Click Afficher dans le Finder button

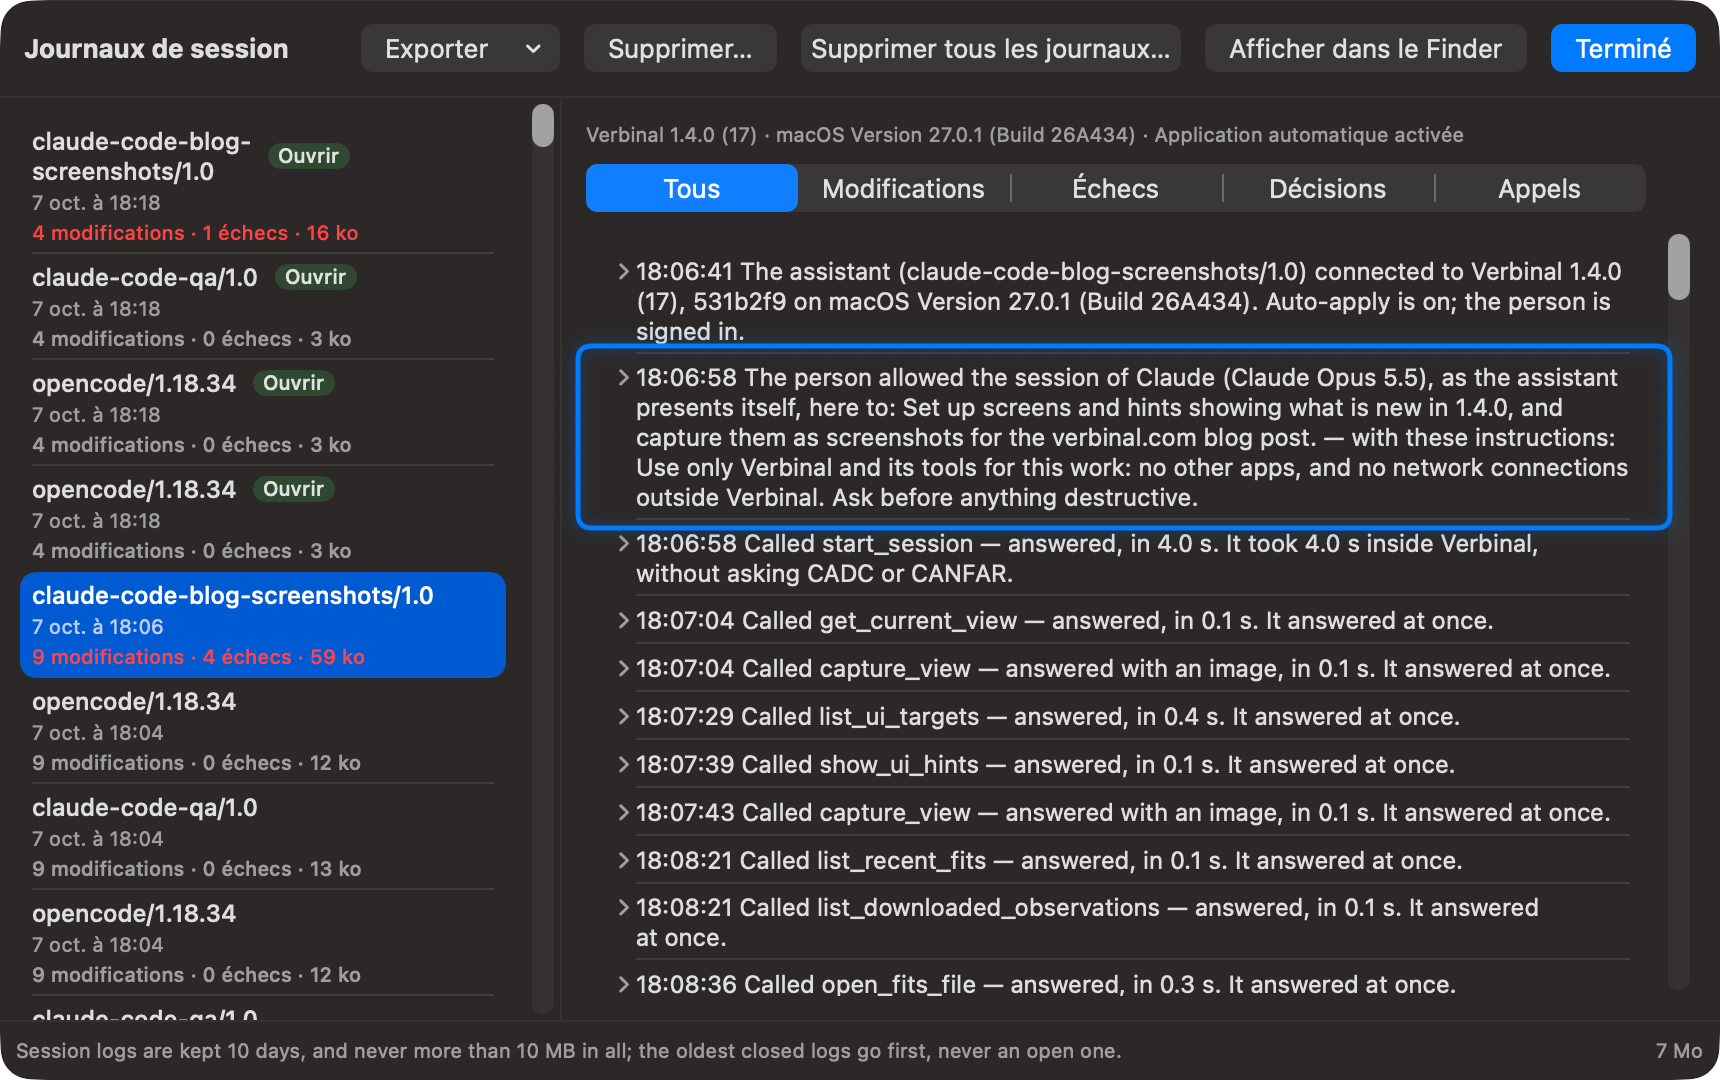point(1365,49)
